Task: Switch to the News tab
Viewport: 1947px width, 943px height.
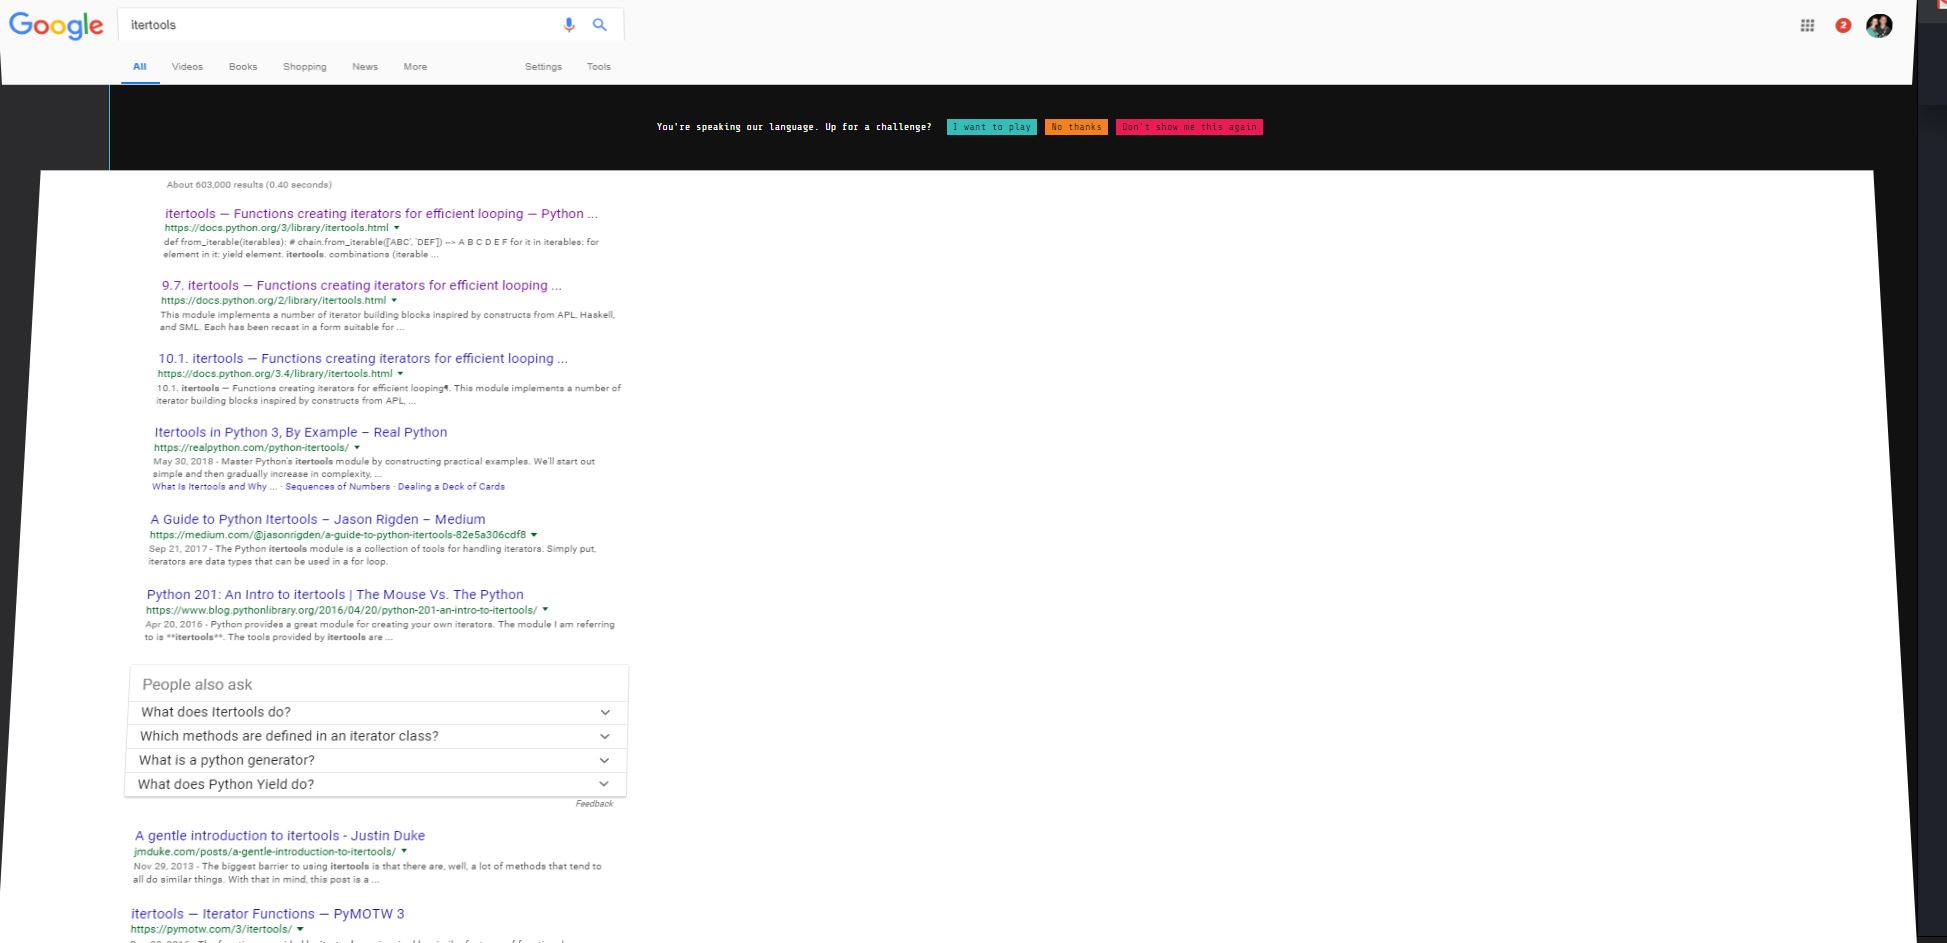Action: 365,67
